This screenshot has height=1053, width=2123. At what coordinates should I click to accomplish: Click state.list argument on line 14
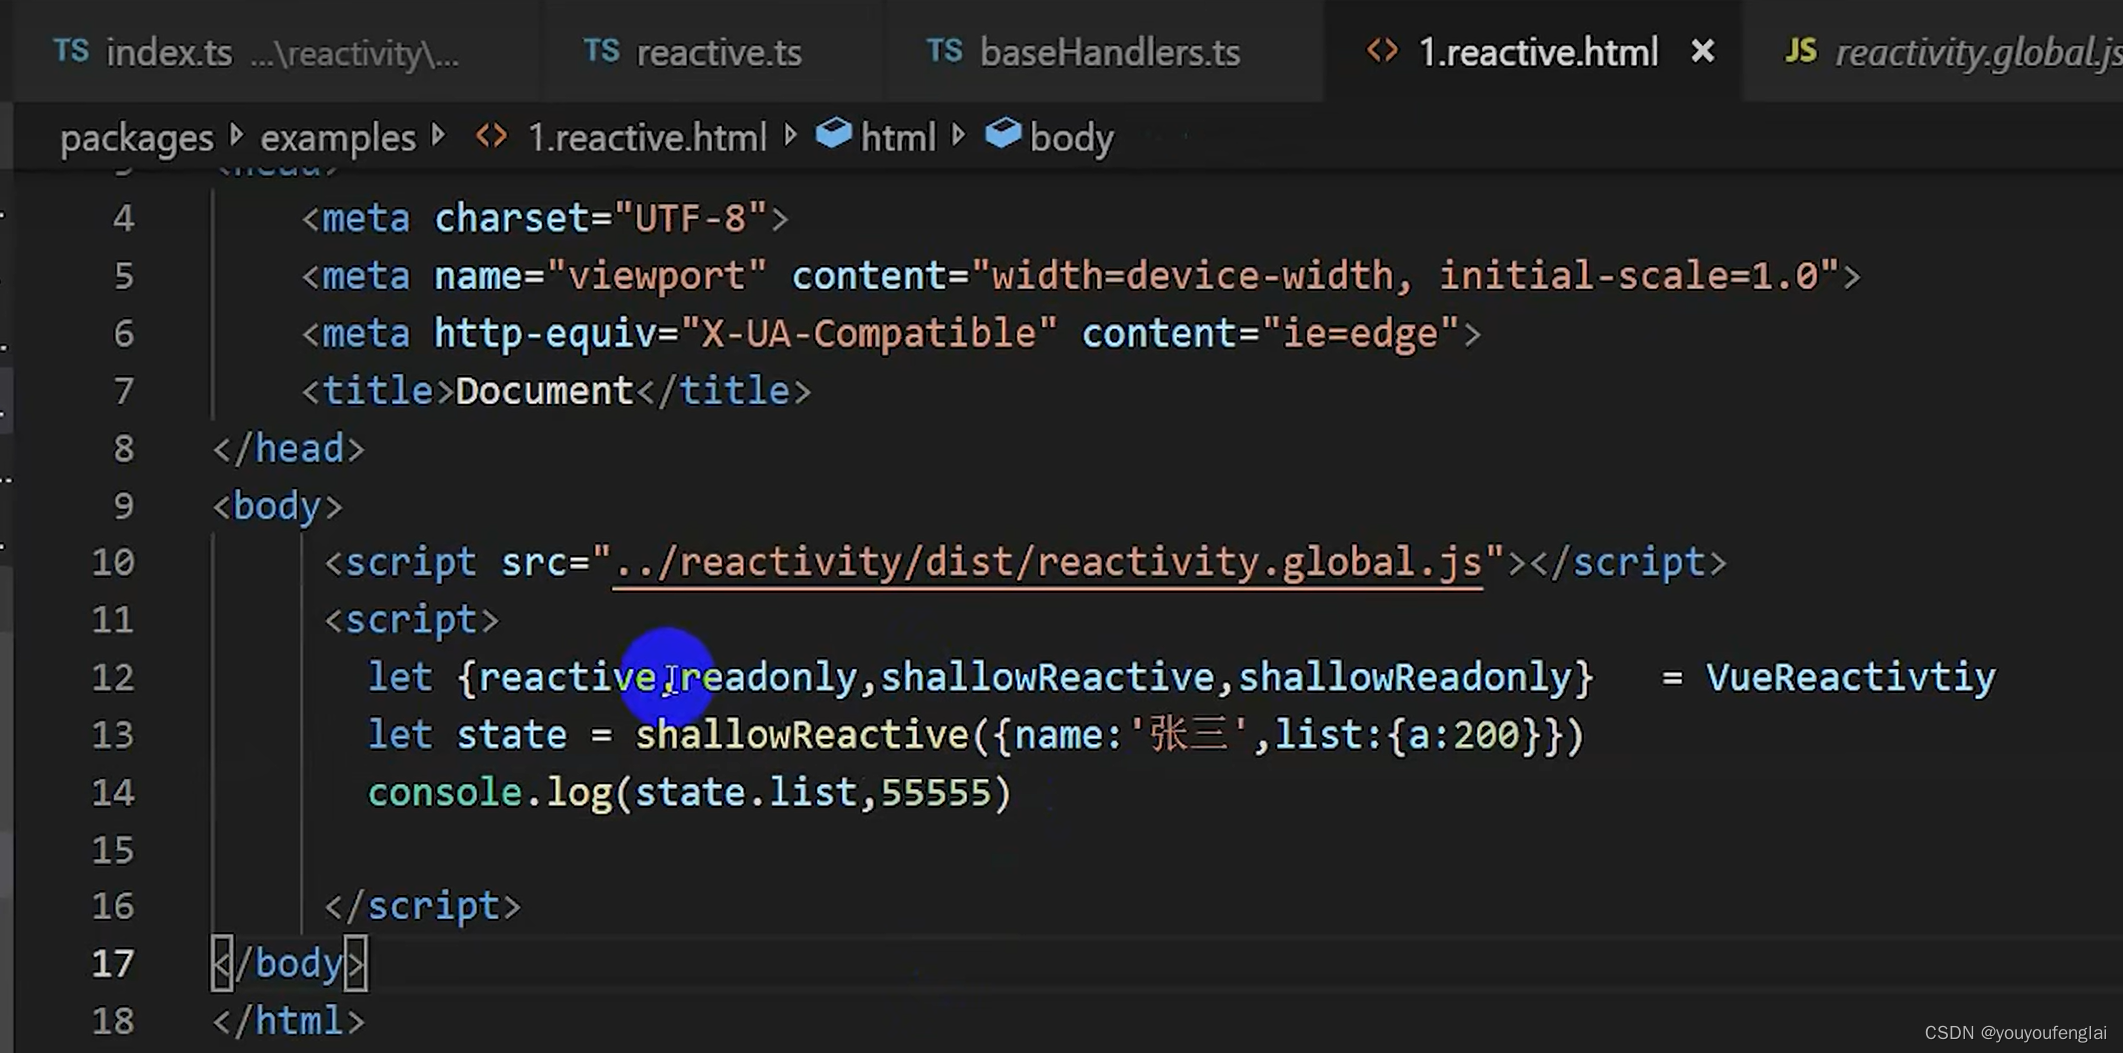(746, 793)
